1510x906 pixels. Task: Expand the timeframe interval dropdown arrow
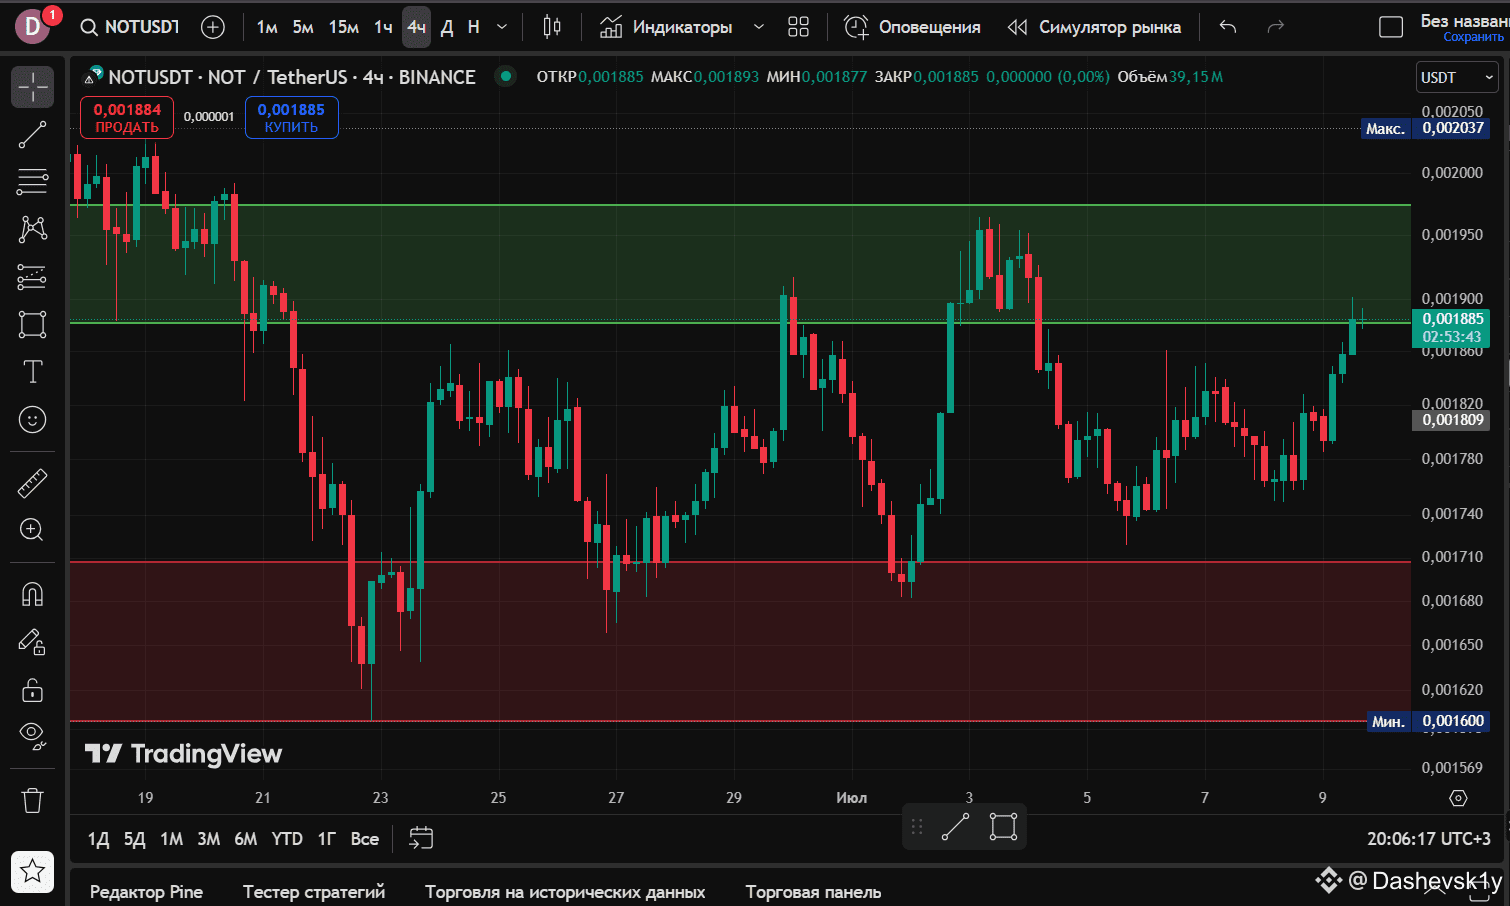pos(502,27)
